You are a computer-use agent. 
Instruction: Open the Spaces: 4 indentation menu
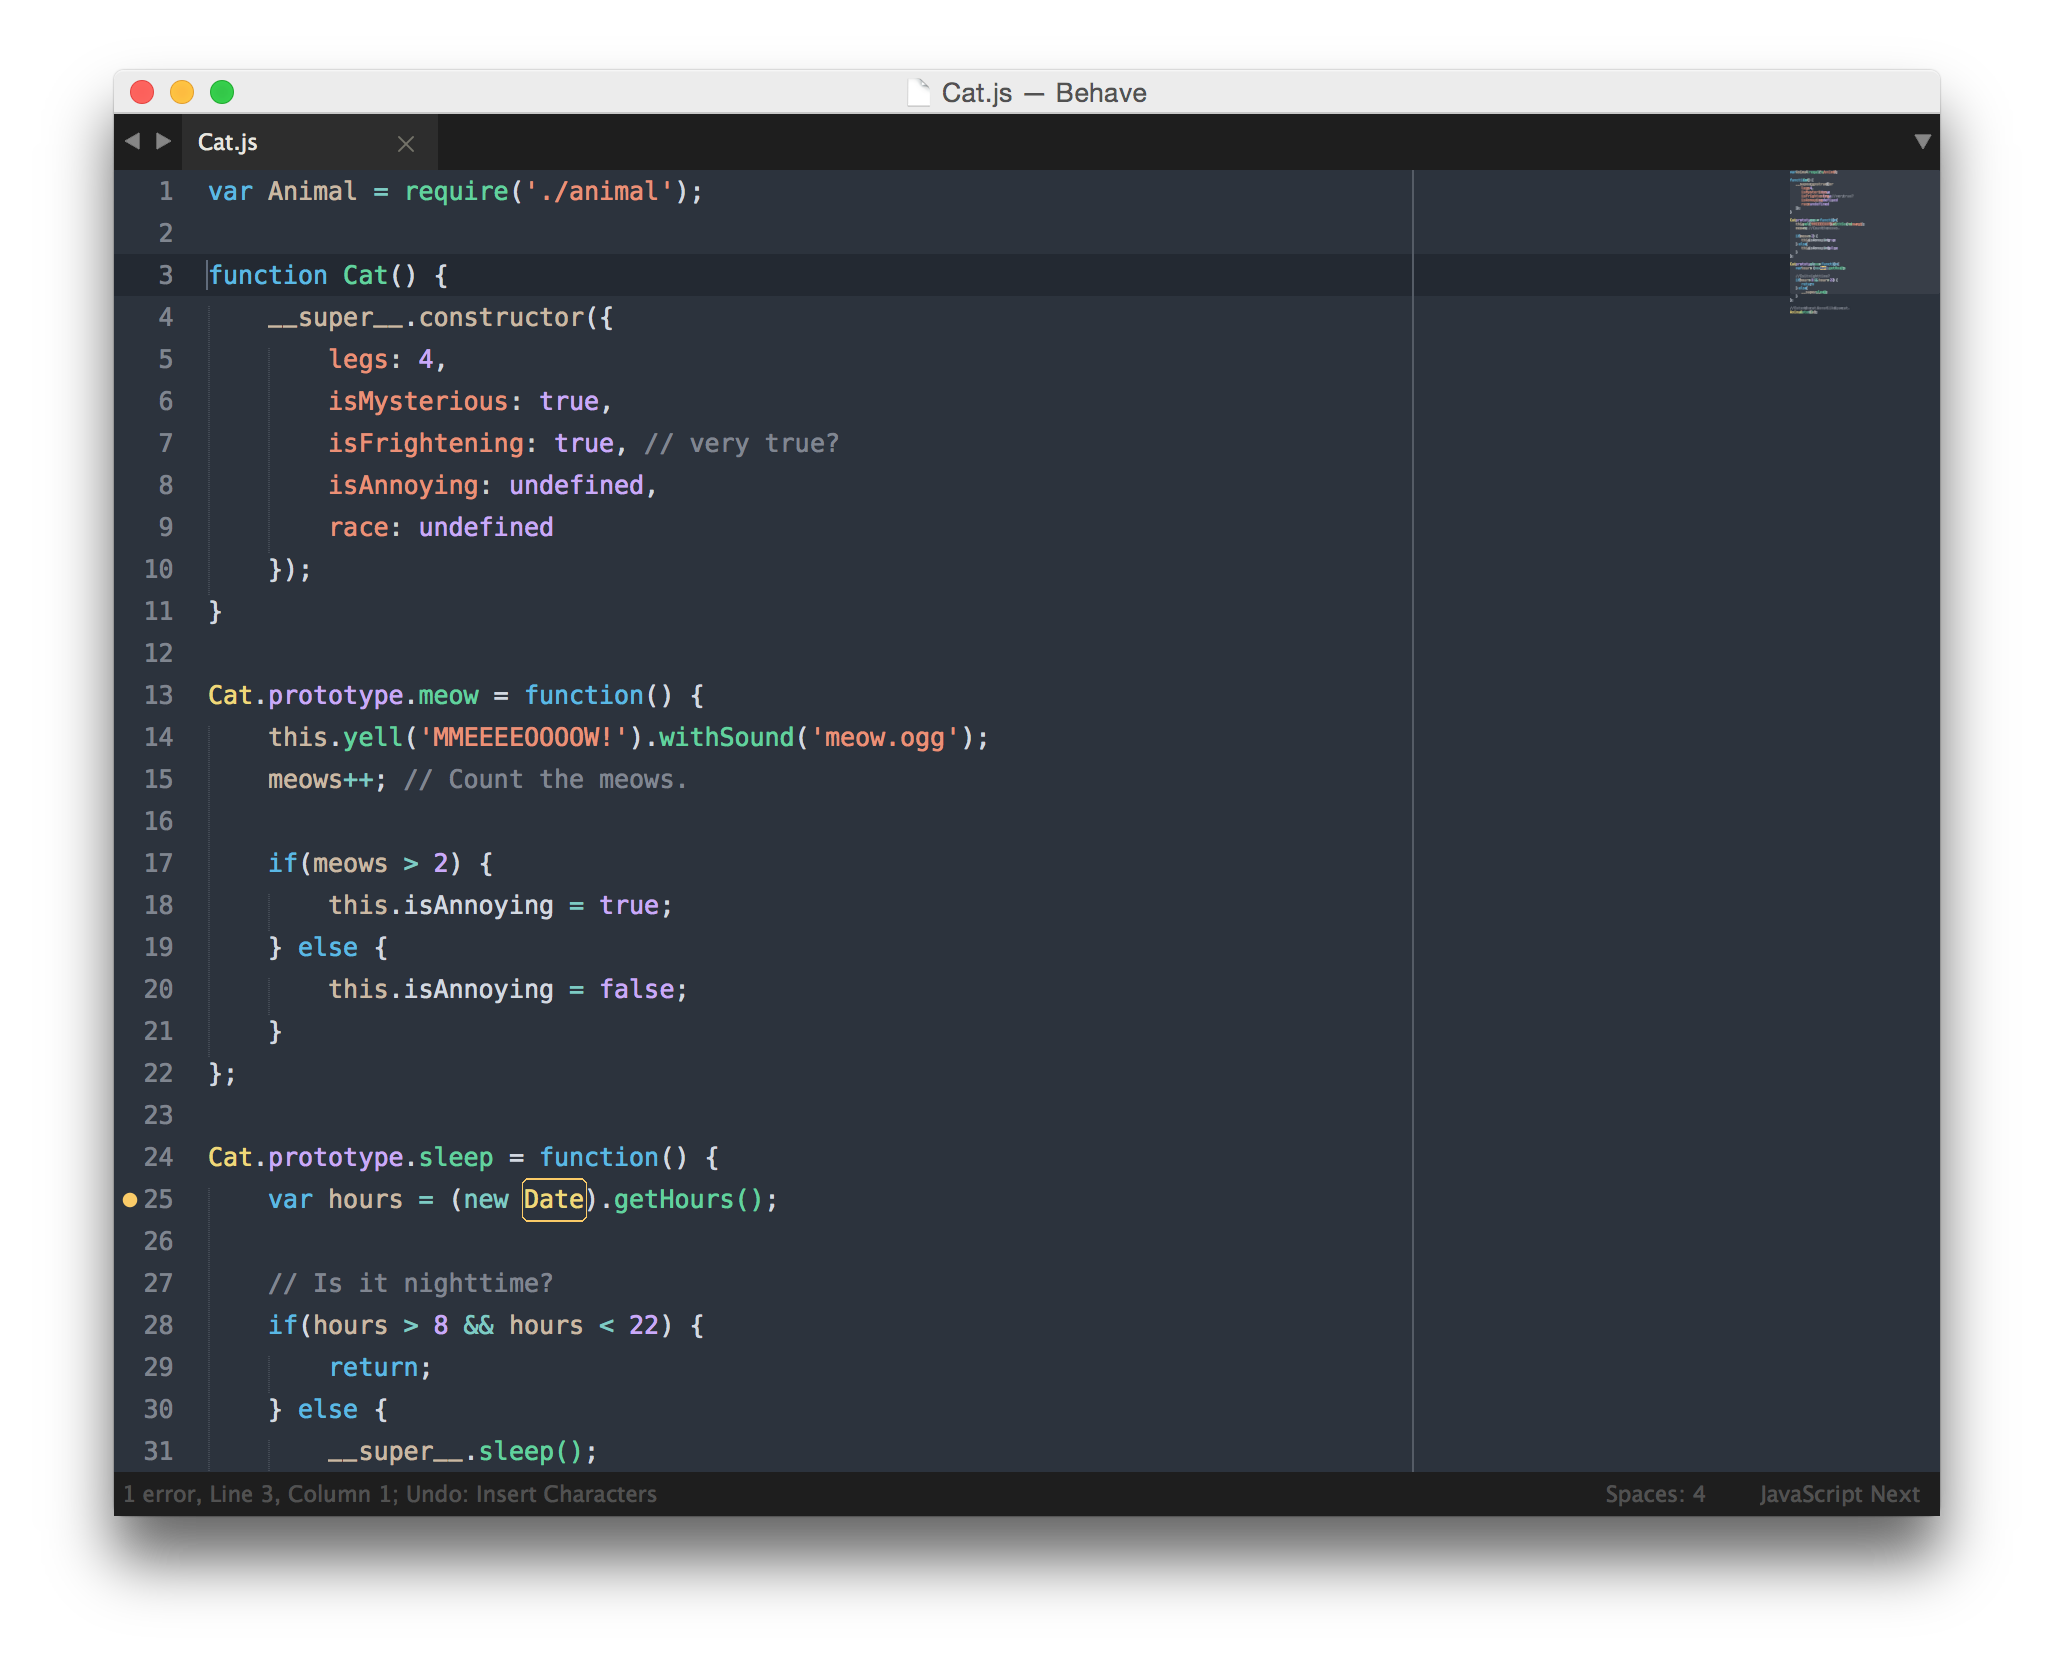point(1655,1494)
